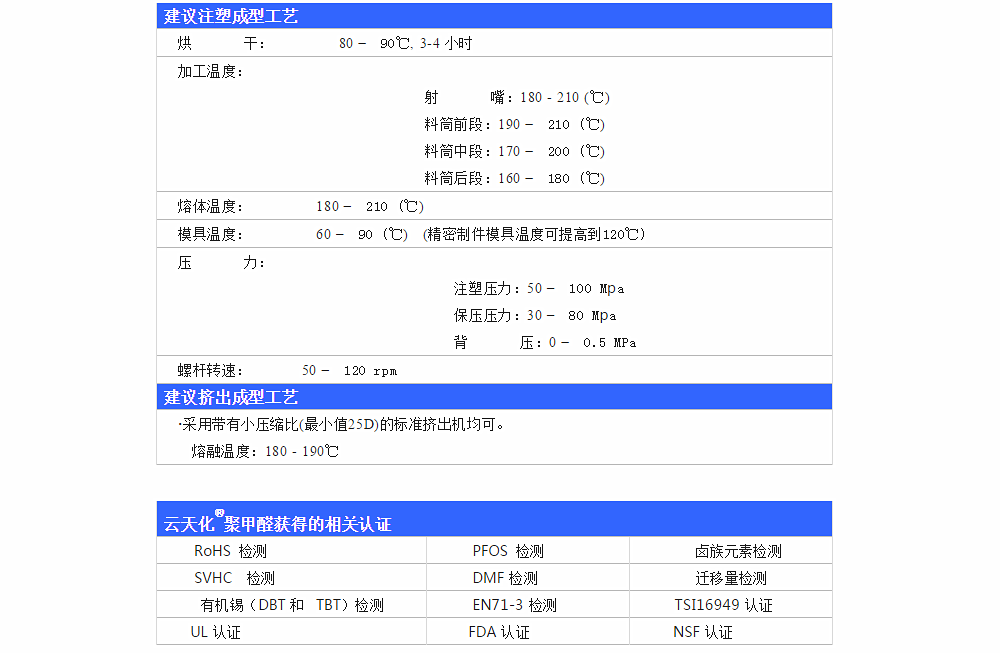Screen dimensions: 1000x653
Task: Click the 熔融温度 180 - 190℃ line
Action: coord(265,451)
